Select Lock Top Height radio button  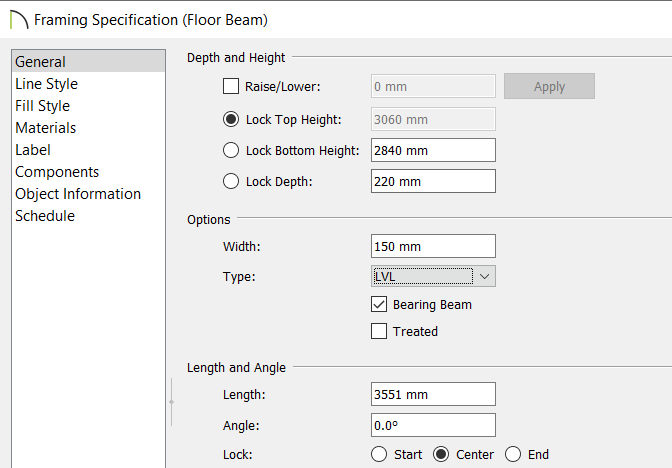[x=231, y=119]
